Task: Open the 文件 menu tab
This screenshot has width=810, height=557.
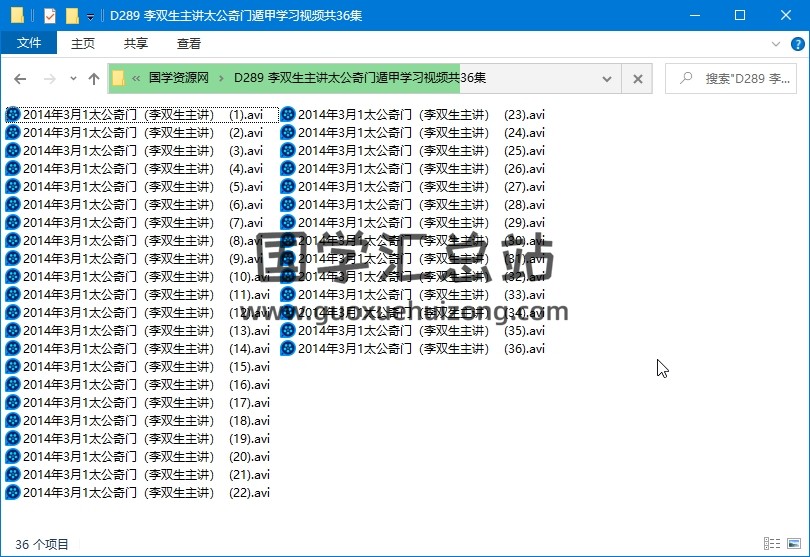Action: pyautogui.click(x=29, y=43)
